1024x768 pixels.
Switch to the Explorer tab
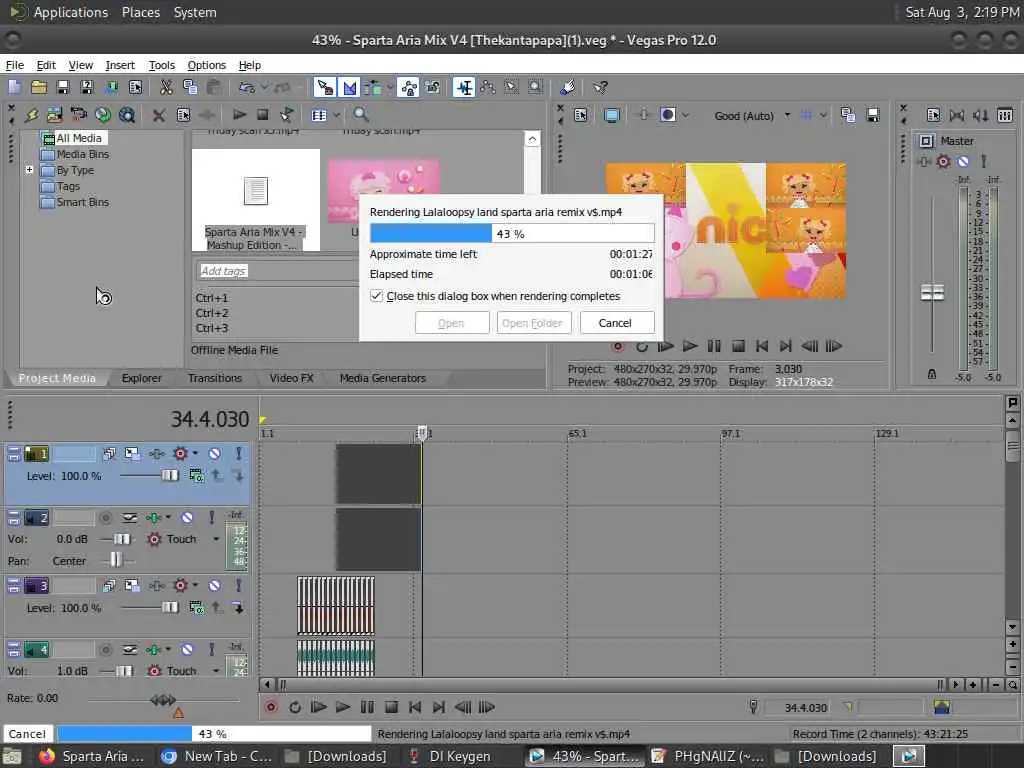[x=141, y=378]
